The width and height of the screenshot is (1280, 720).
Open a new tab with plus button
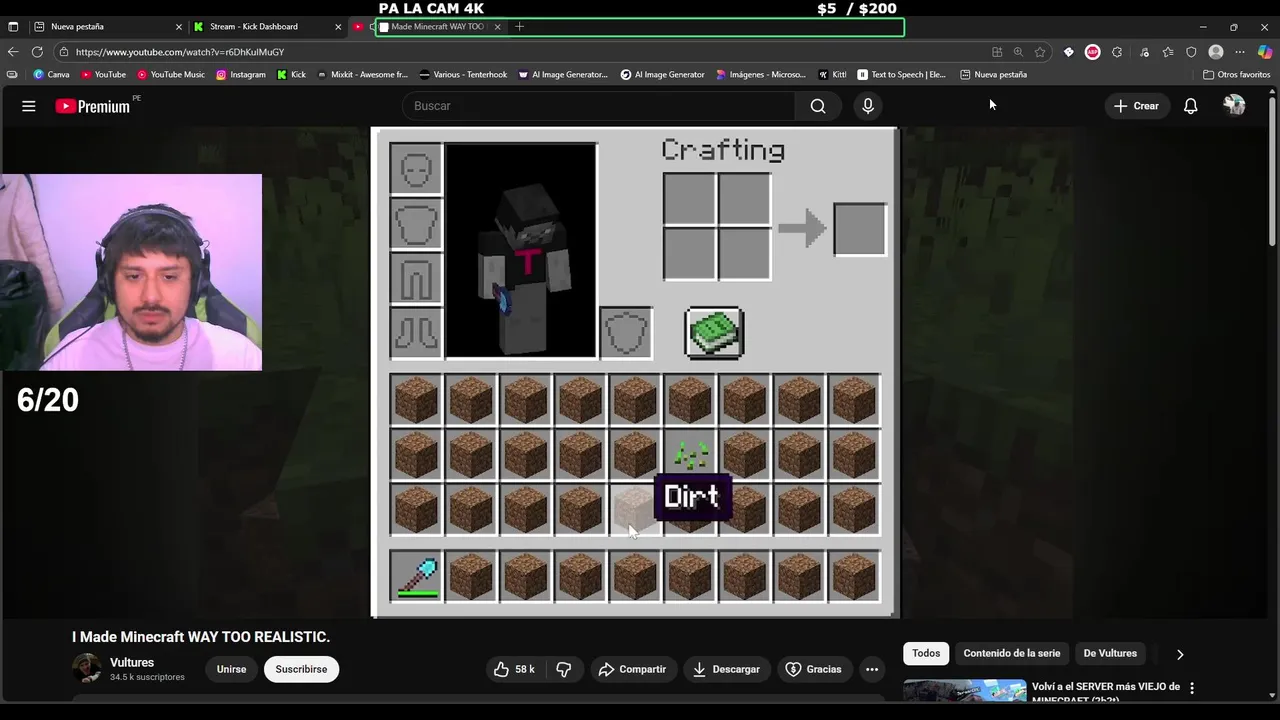(x=519, y=27)
